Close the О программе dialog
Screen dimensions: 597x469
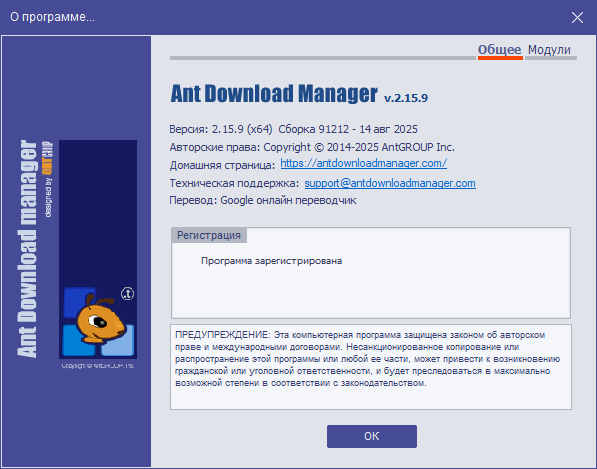pyautogui.click(x=577, y=17)
